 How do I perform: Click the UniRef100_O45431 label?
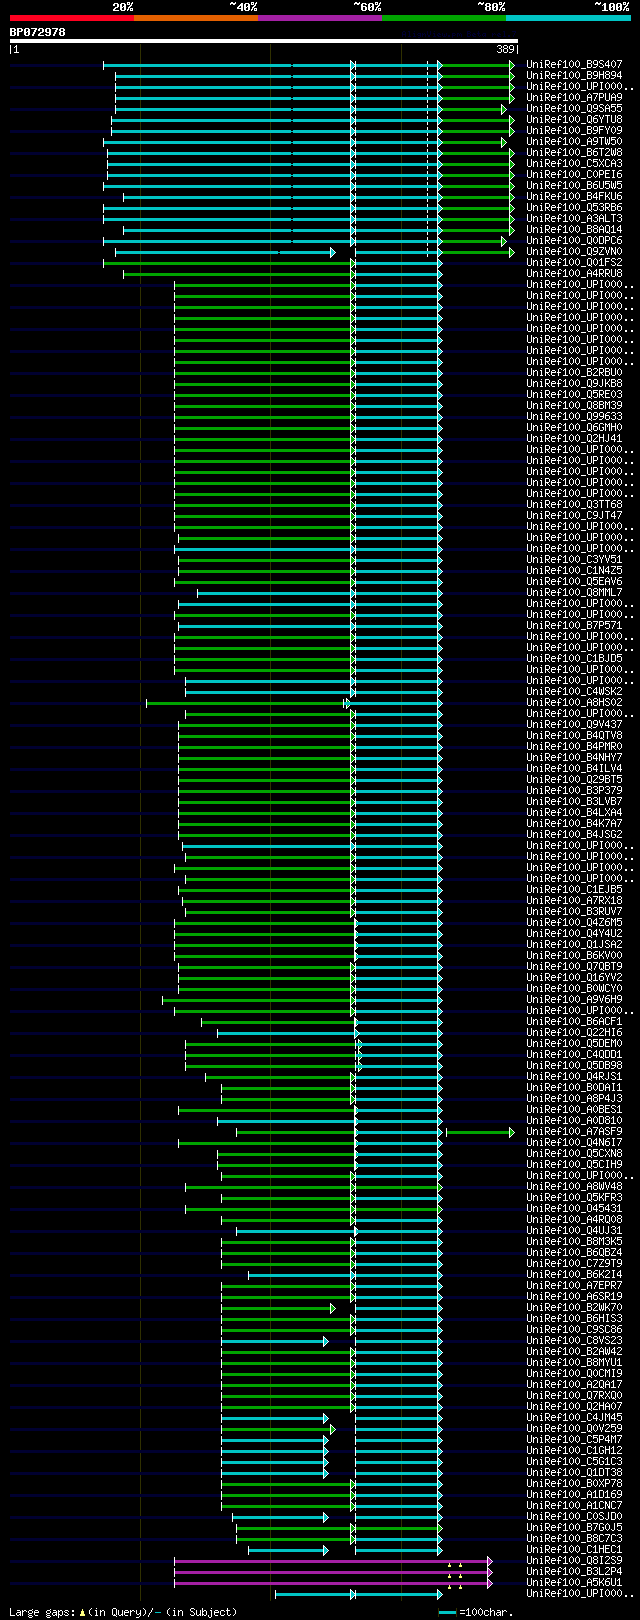tap(574, 1208)
